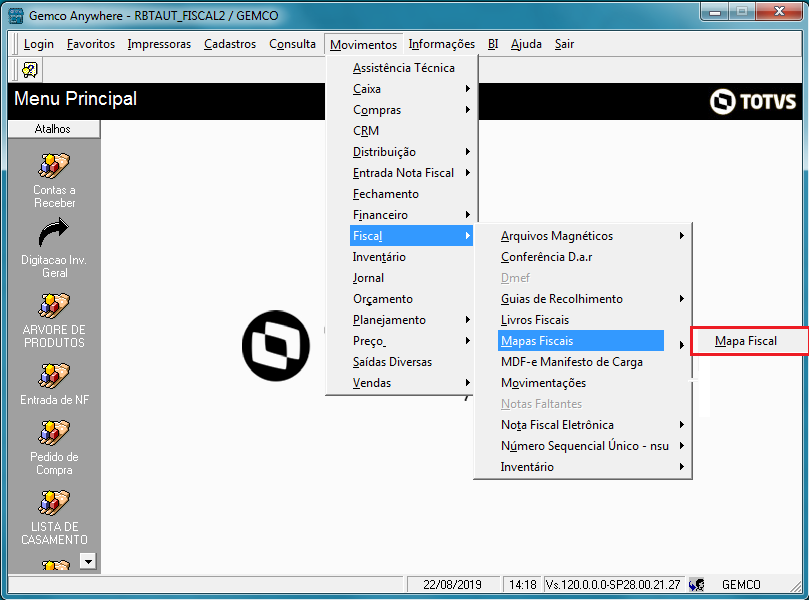
Task: Expand Número Sequencial Único - nsu submenu
Action: (x=593, y=446)
